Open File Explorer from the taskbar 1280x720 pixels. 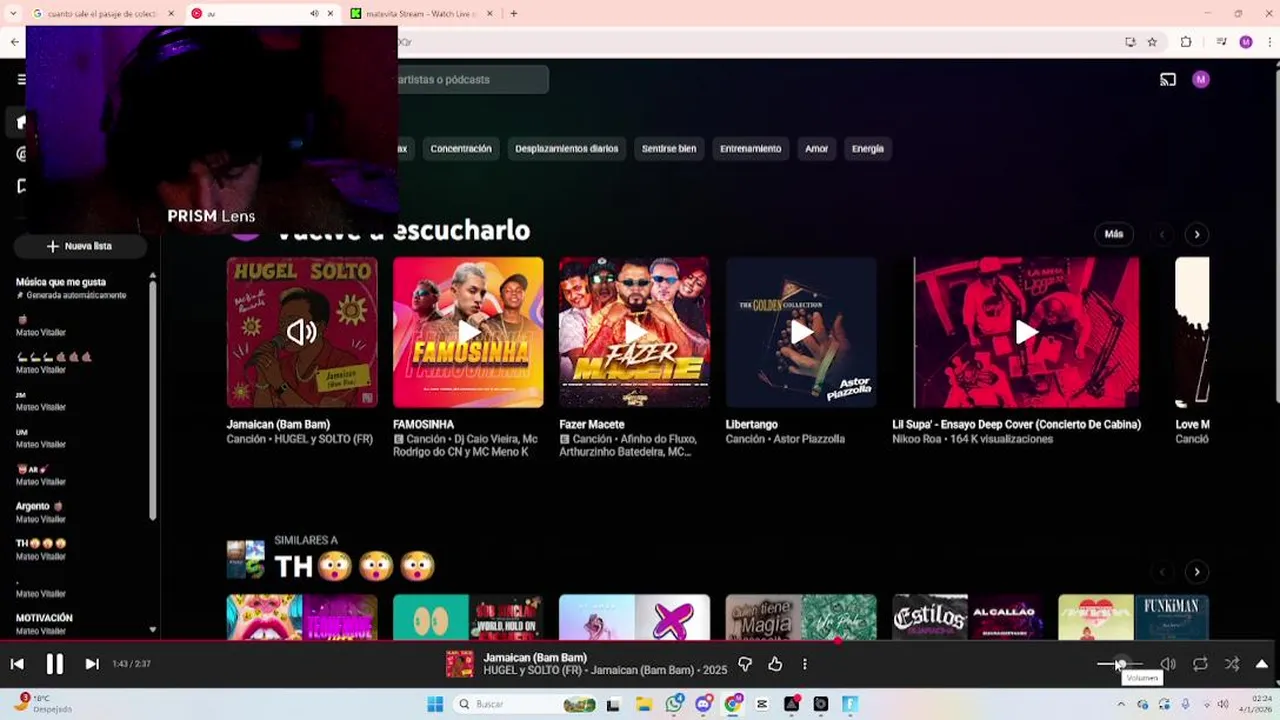click(643, 704)
